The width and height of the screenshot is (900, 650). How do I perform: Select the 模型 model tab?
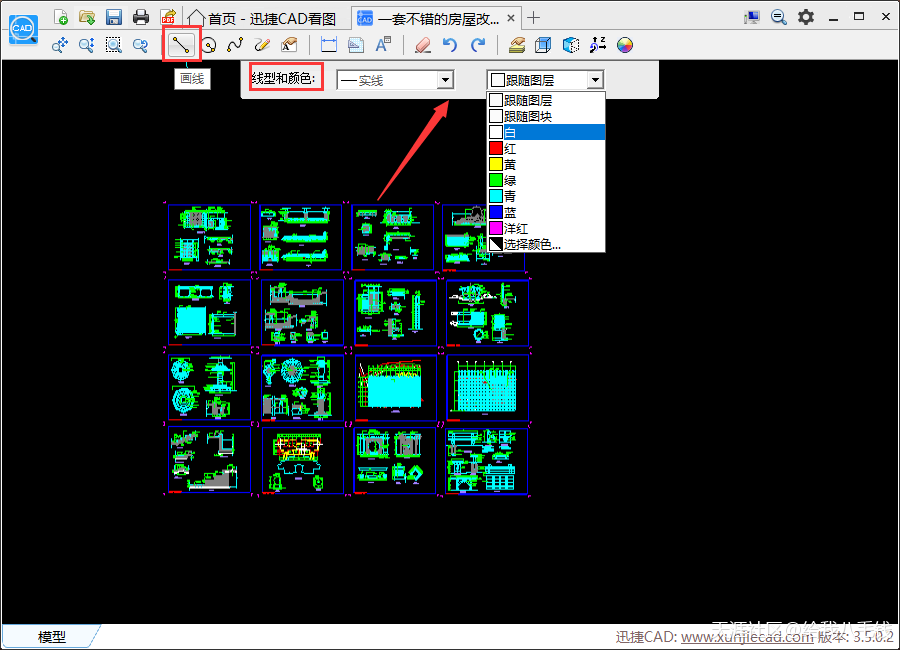point(51,636)
